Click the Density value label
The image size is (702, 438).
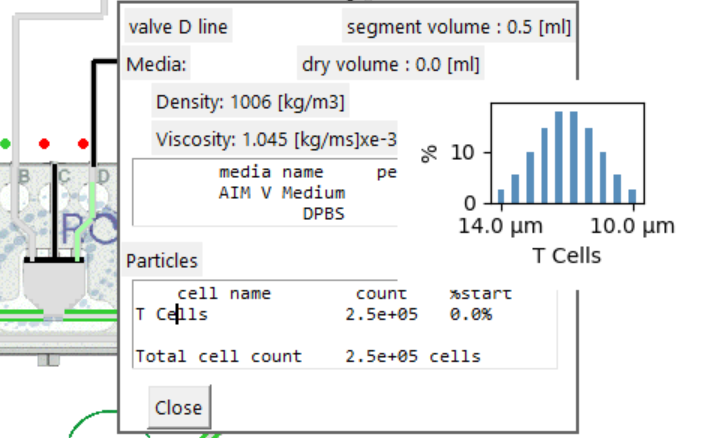[x=251, y=102]
